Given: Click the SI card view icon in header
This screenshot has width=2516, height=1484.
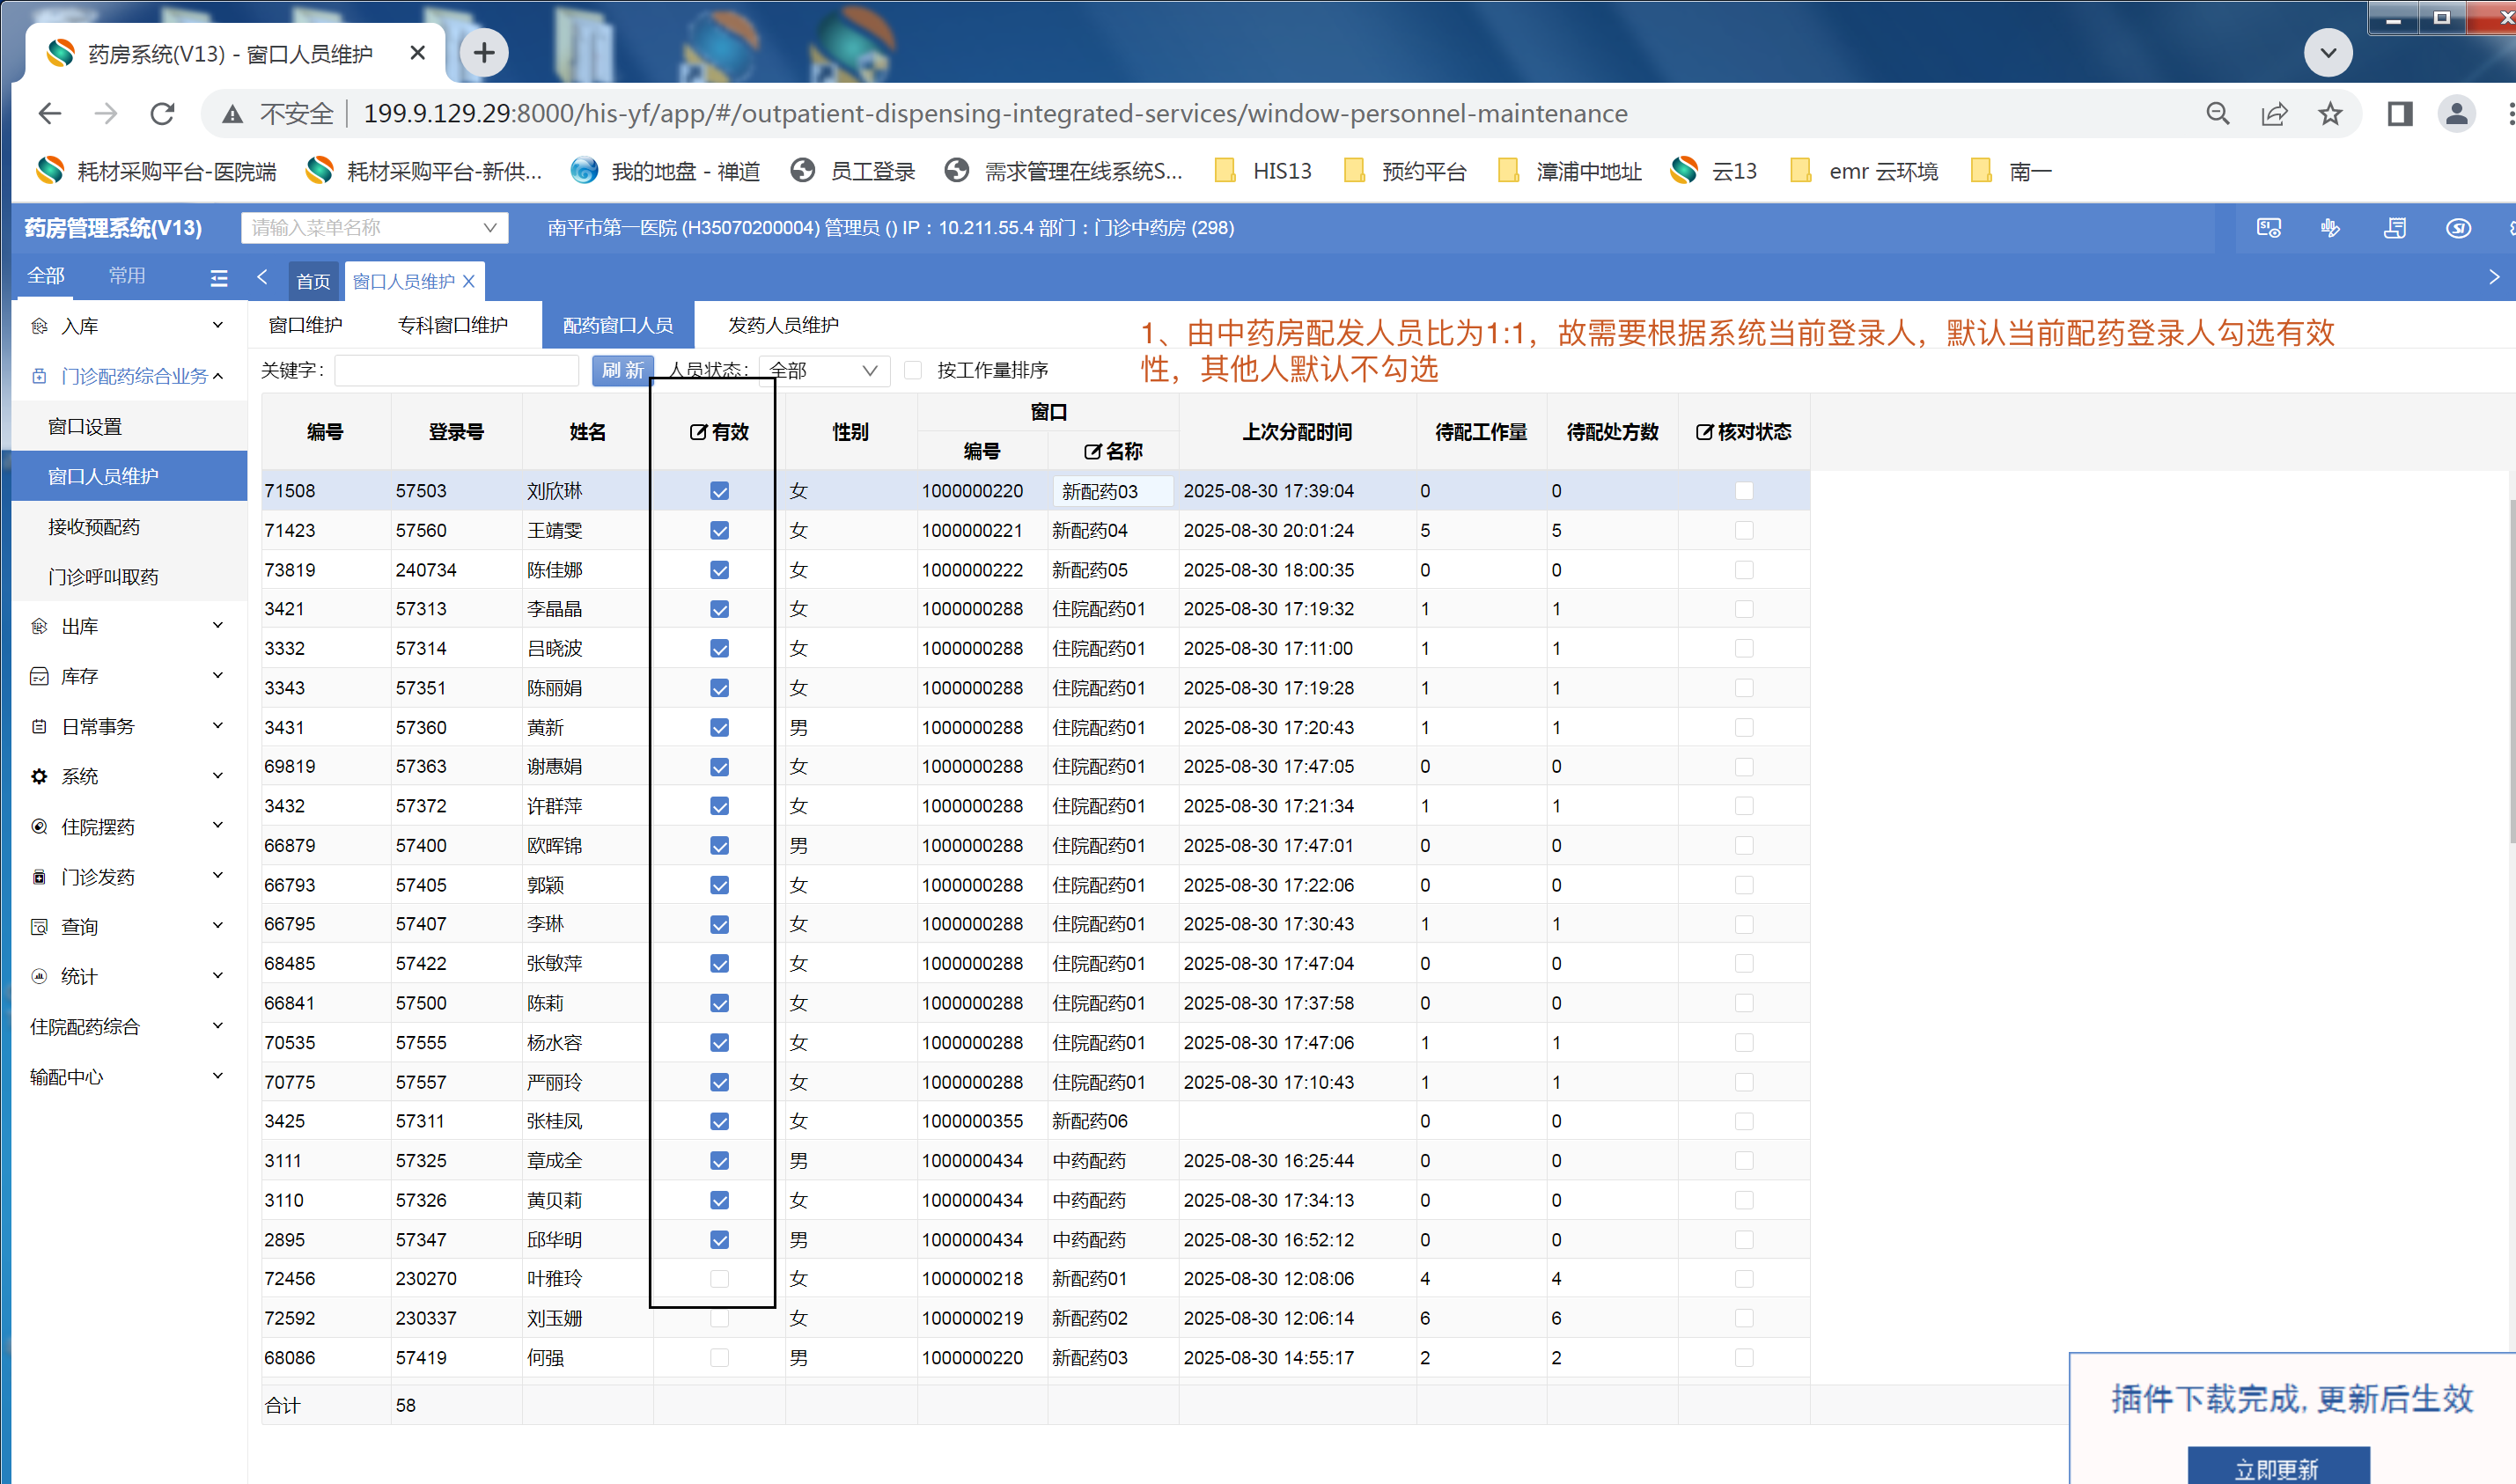Looking at the screenshot, I should (2268, 228).
